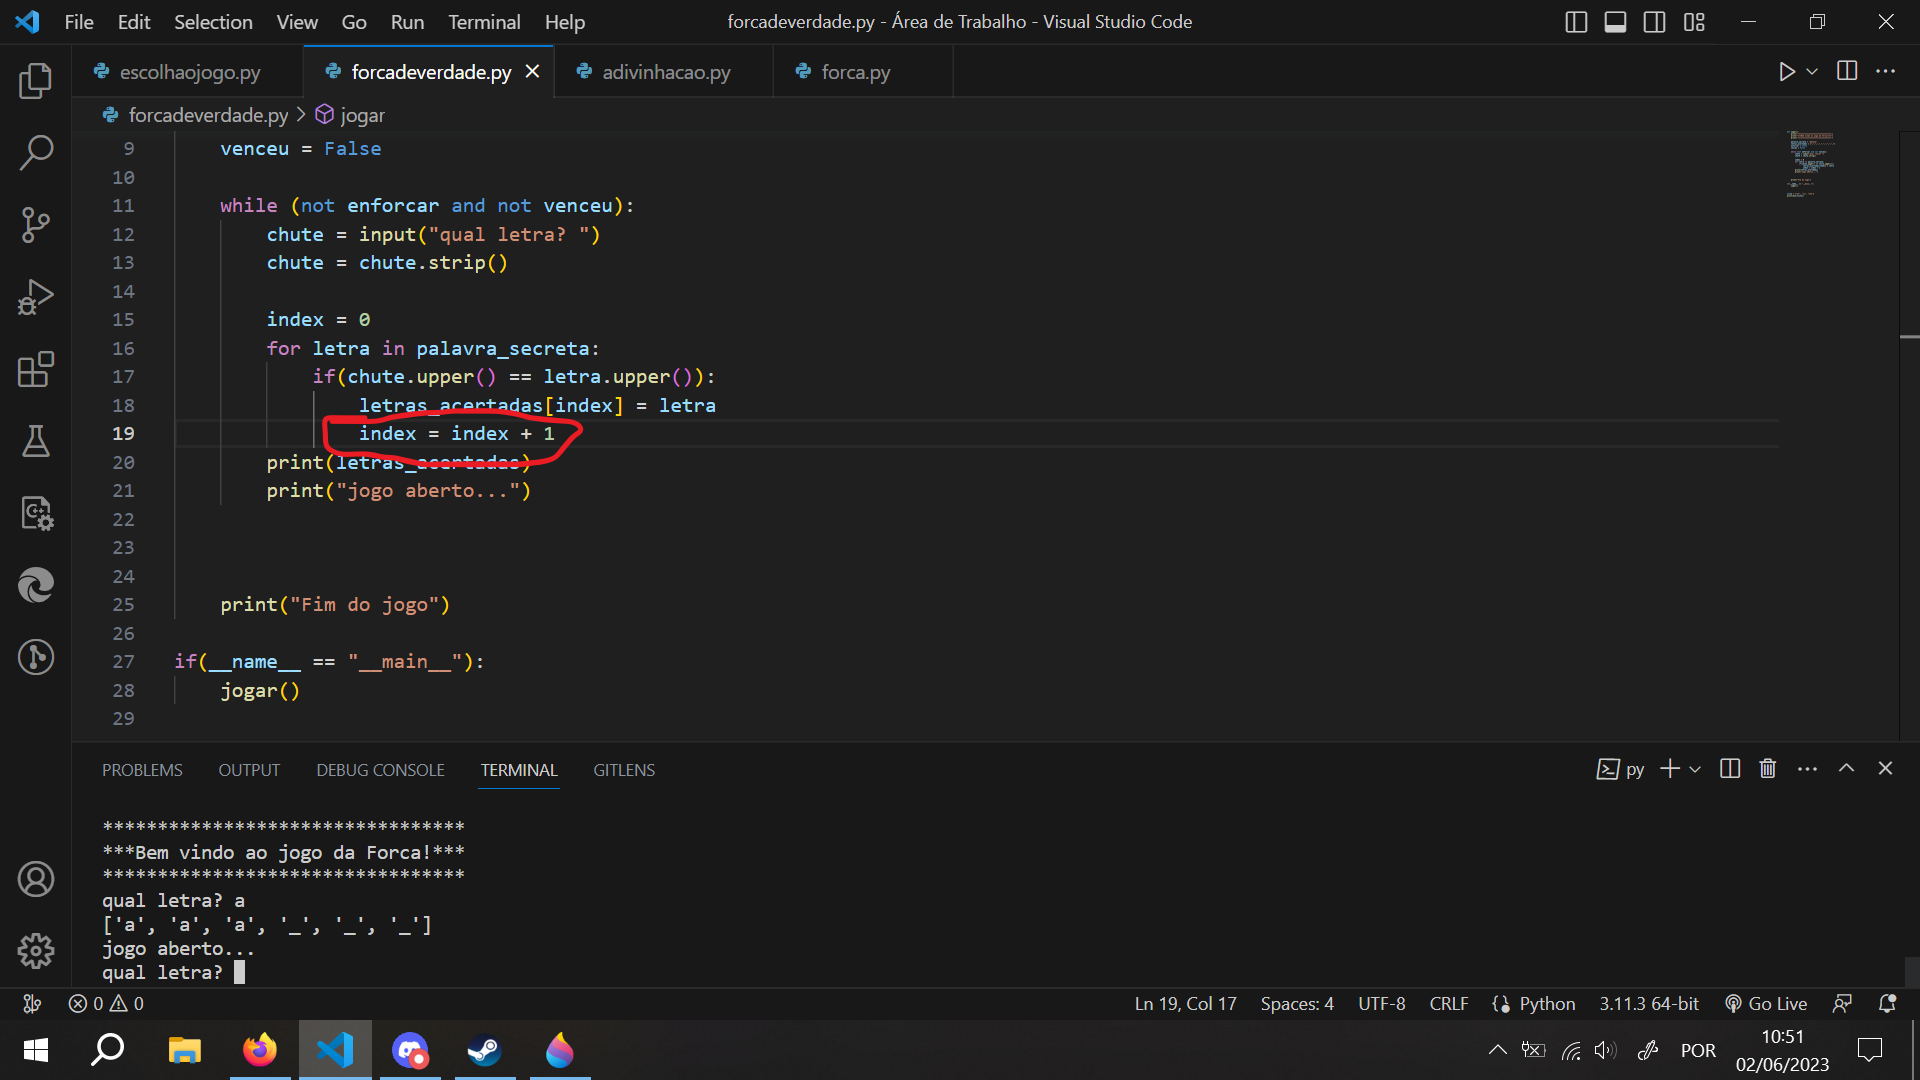Start Go Live server
The image size is (1920, 1080).
click(1766, 1003)
